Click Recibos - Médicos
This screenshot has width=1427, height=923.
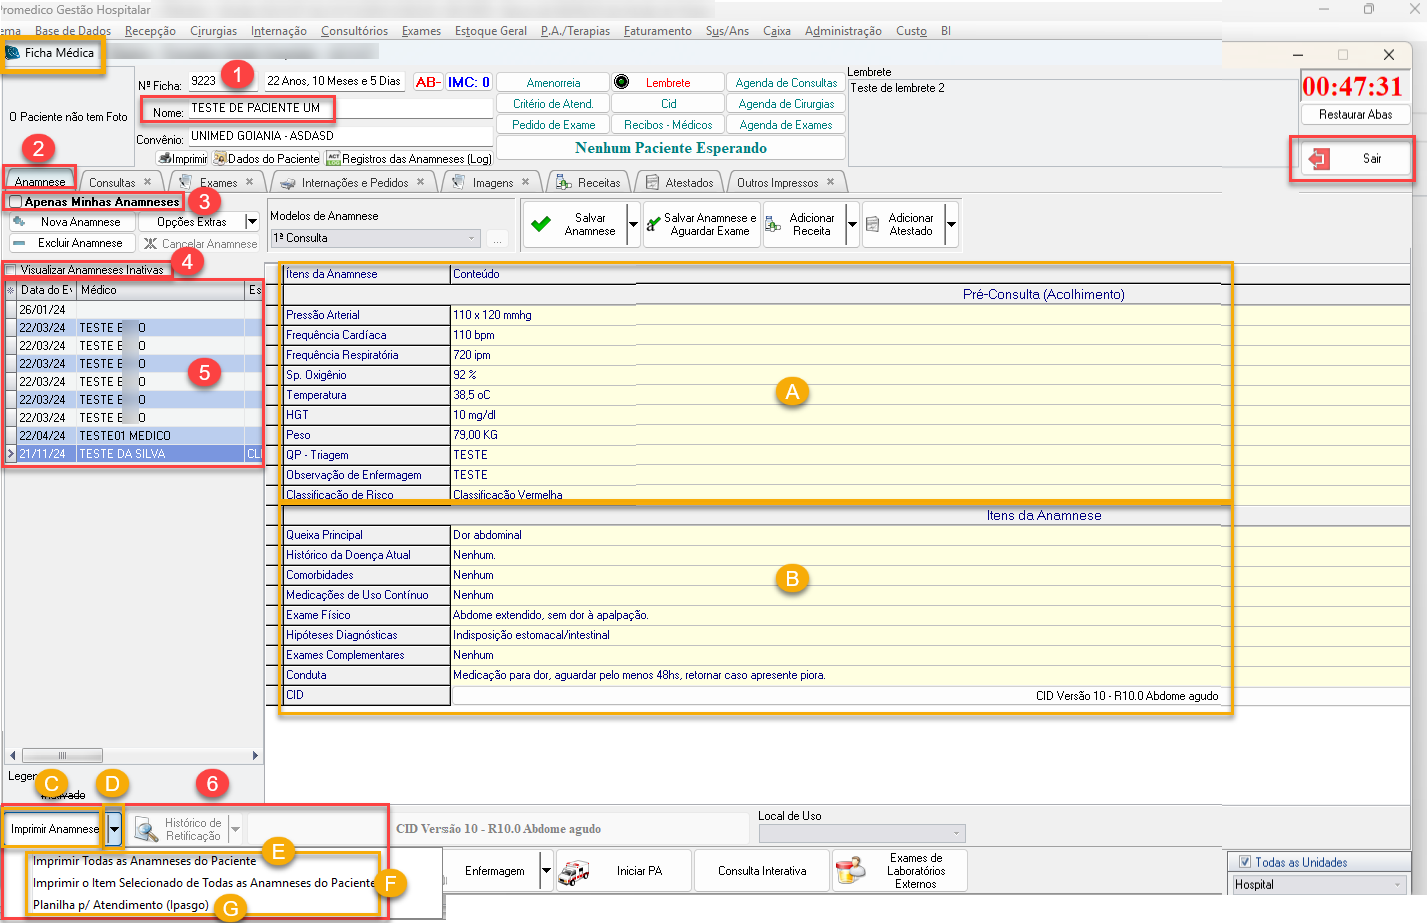(667, 125)
